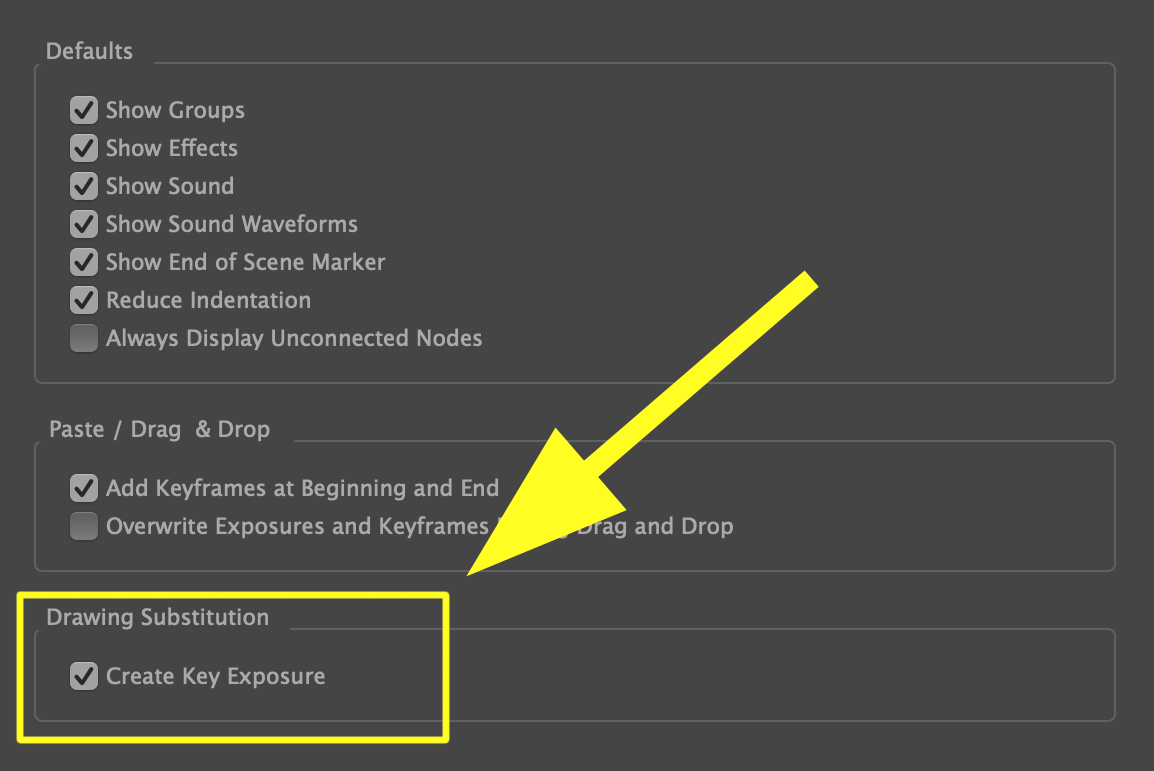Uncheck the Show Groups checkbox
Image resolution: width=1154 pixels, height=771 pixels.
click(84, 110)
